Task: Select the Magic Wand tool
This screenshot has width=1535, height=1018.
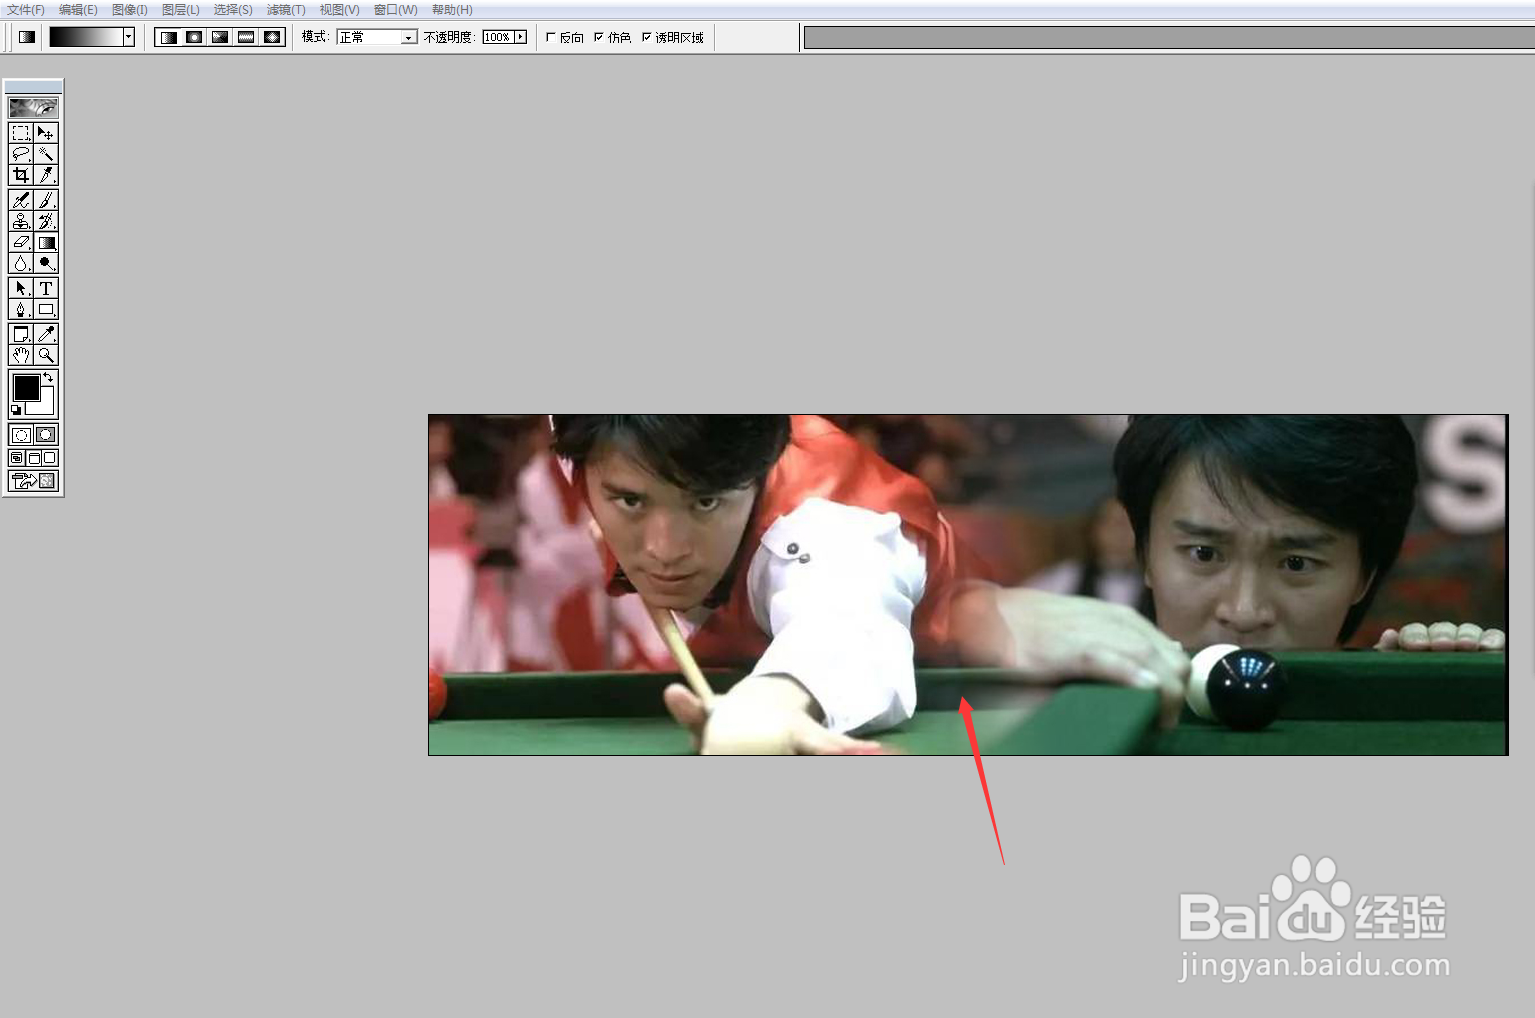Action: pyautogui.click(x=46, y=154)
